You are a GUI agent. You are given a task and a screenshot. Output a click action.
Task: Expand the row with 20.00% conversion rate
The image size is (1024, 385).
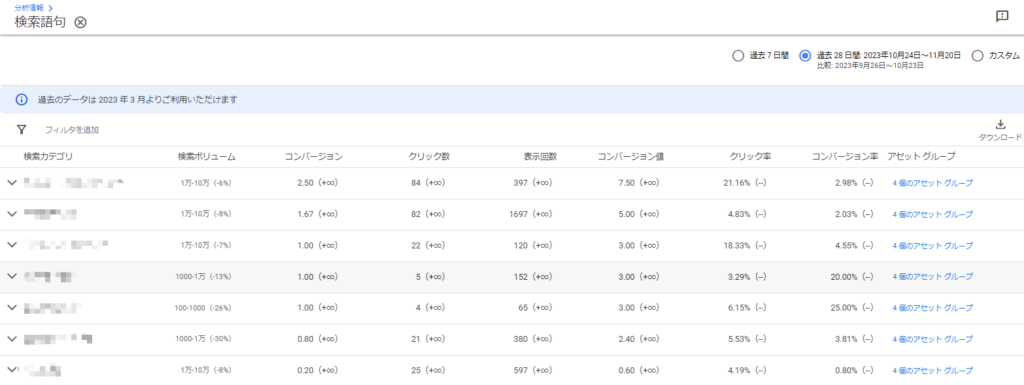pyautogui.click(x=11, y=276)
